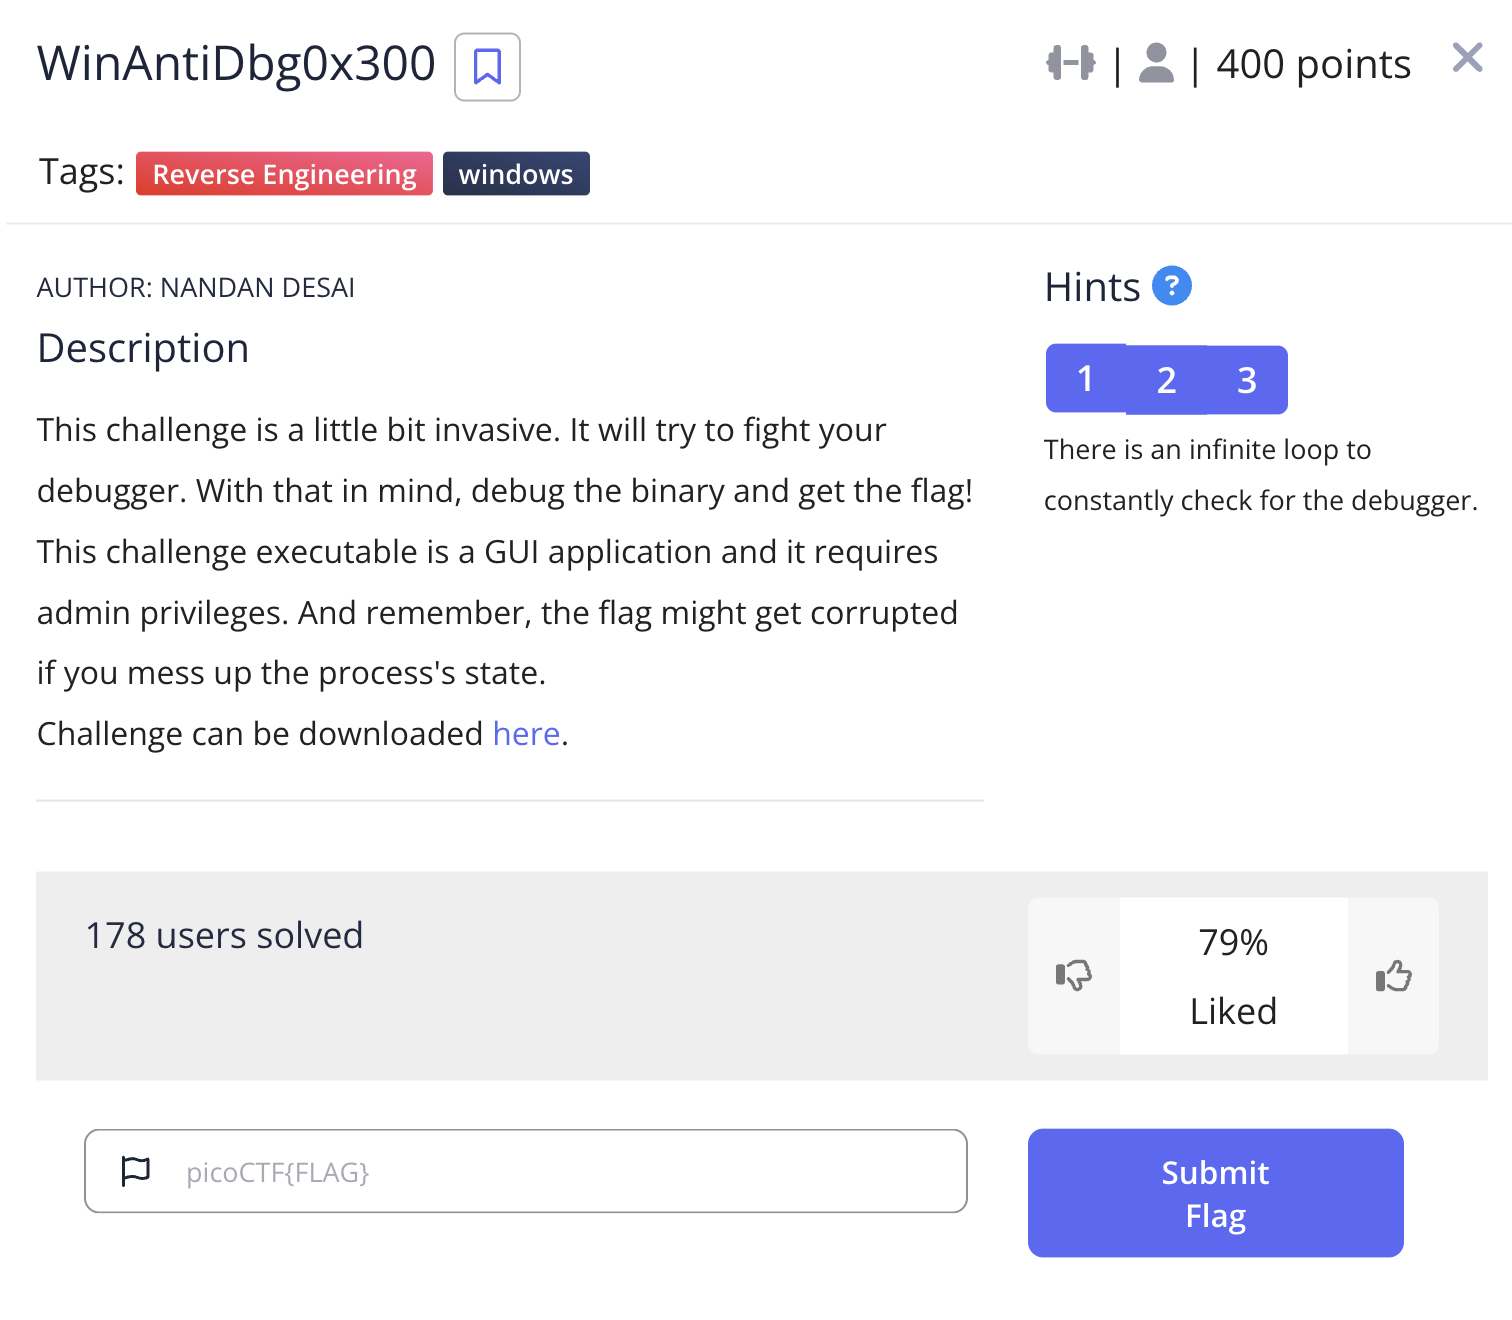The image size is (1512, 1320).
Task: Select the Reverse Engineering tag
Action: [284, 174]
